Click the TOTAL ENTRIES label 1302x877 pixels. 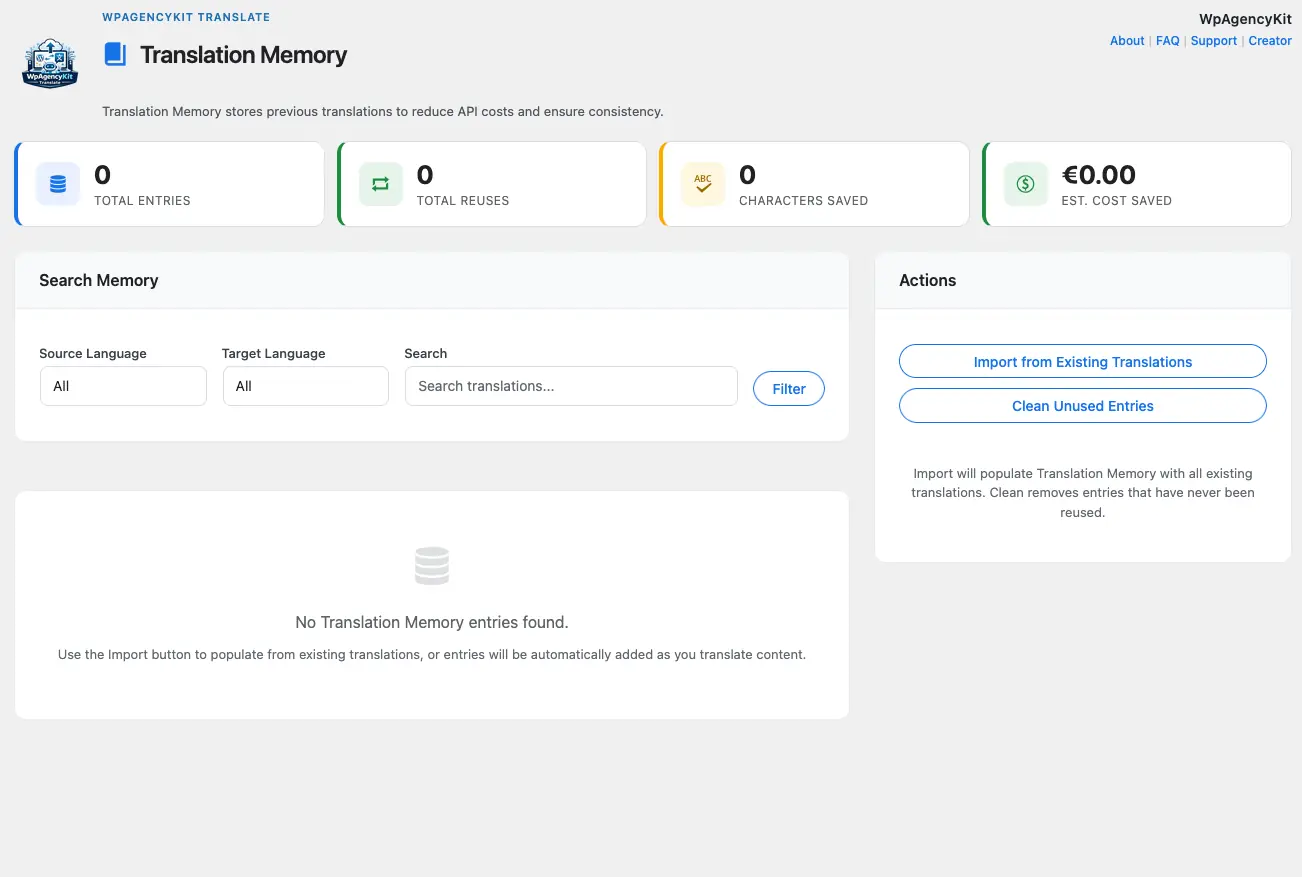(x=142, y=201)
